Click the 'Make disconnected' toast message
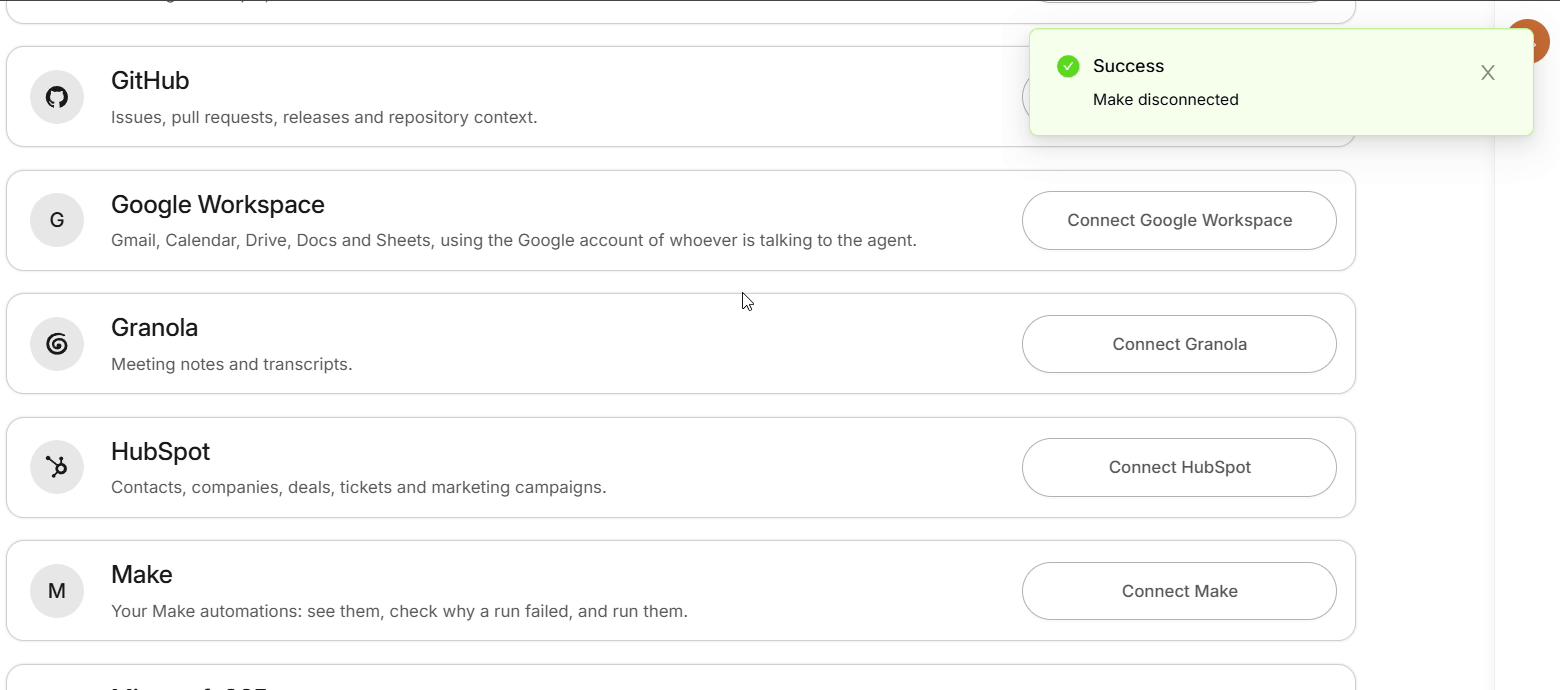The height and width of the screenshot is (690, 1560). point(1166,100)
